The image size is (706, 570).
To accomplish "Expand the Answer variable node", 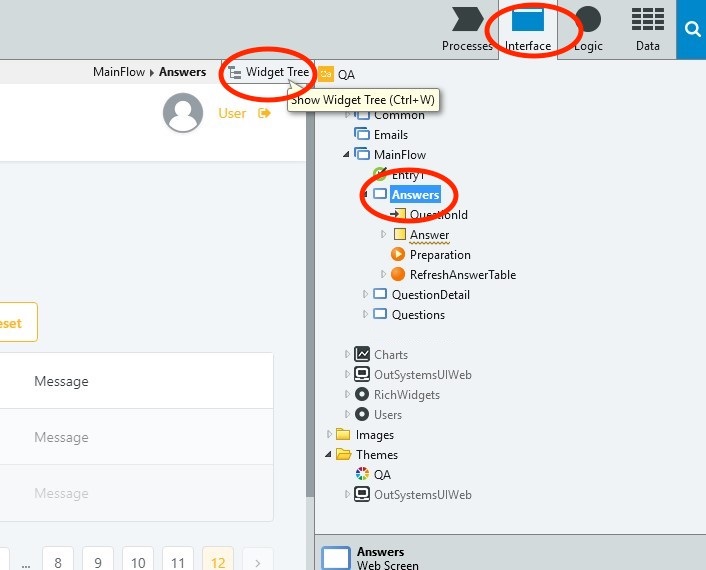I will point(383,234).
